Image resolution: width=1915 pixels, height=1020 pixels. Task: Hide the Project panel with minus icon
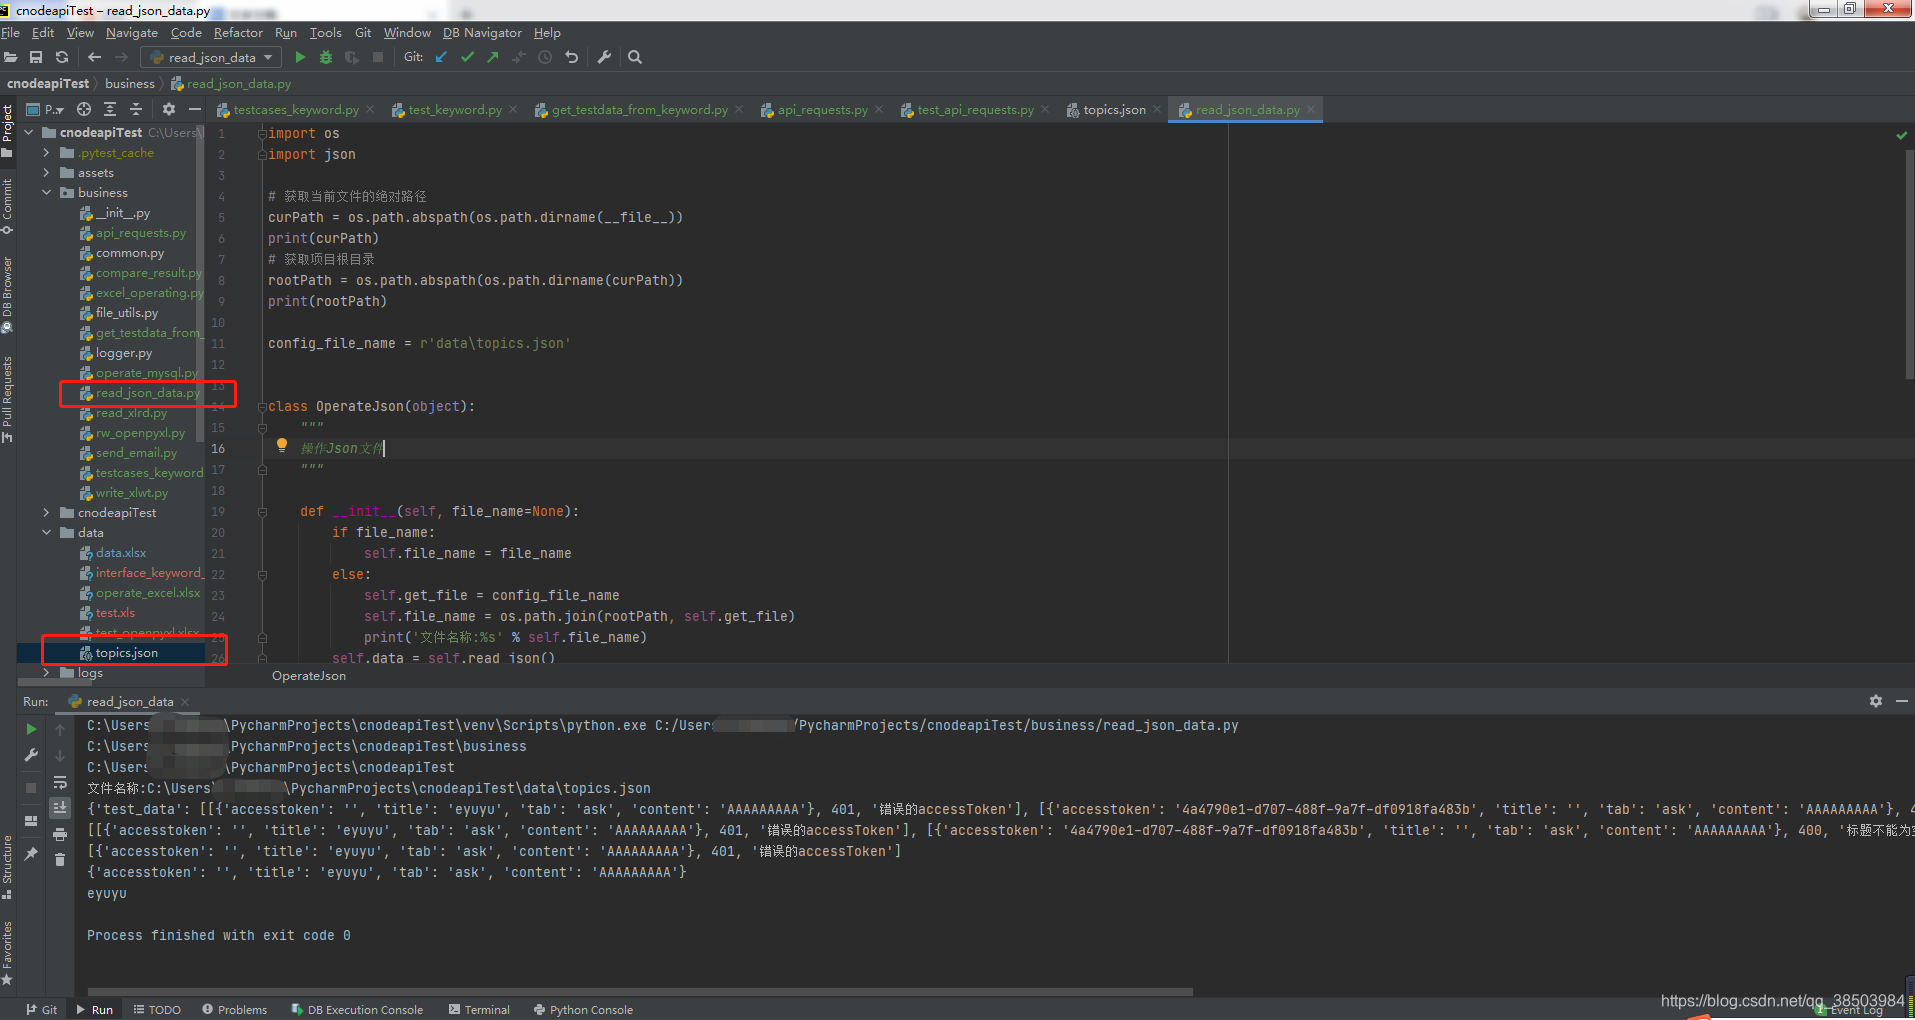pos(195,109)
